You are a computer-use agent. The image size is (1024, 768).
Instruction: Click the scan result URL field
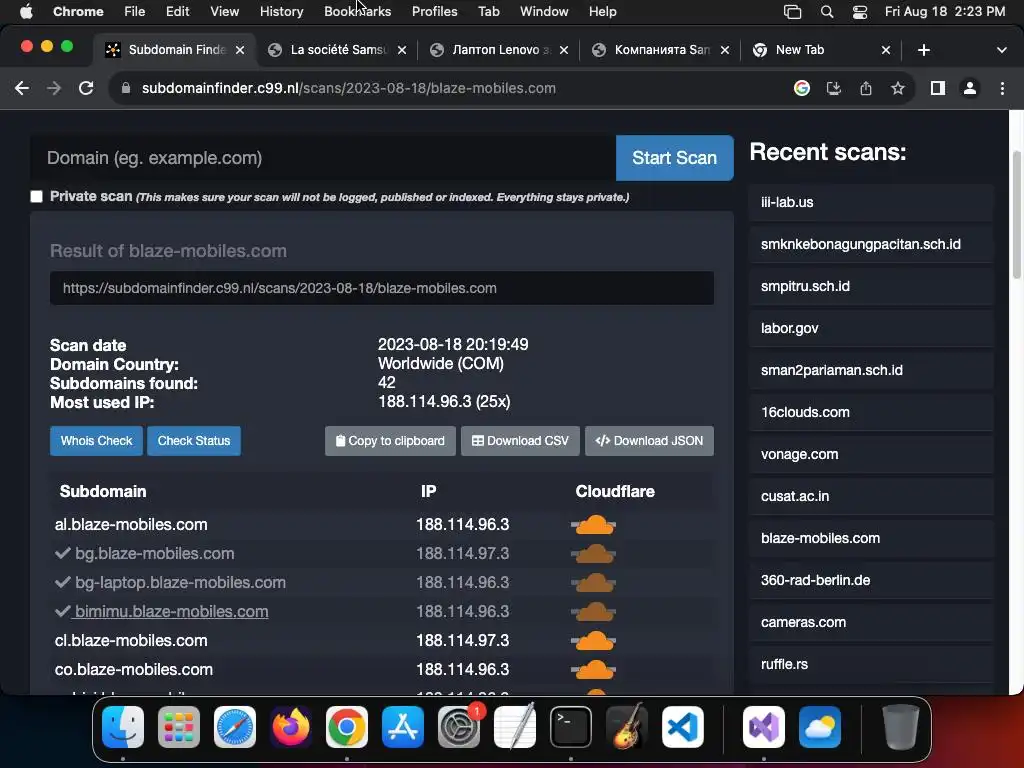[x=382, y=288]
